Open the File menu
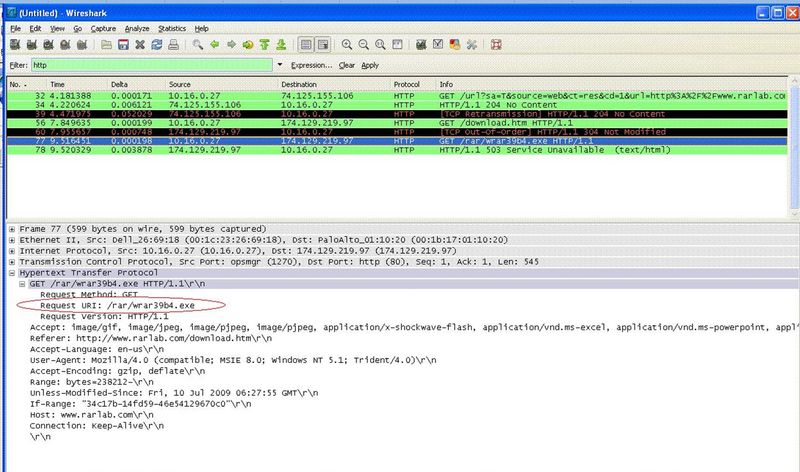This screenshot has height=472, width=800. click(x=15, y=29)
